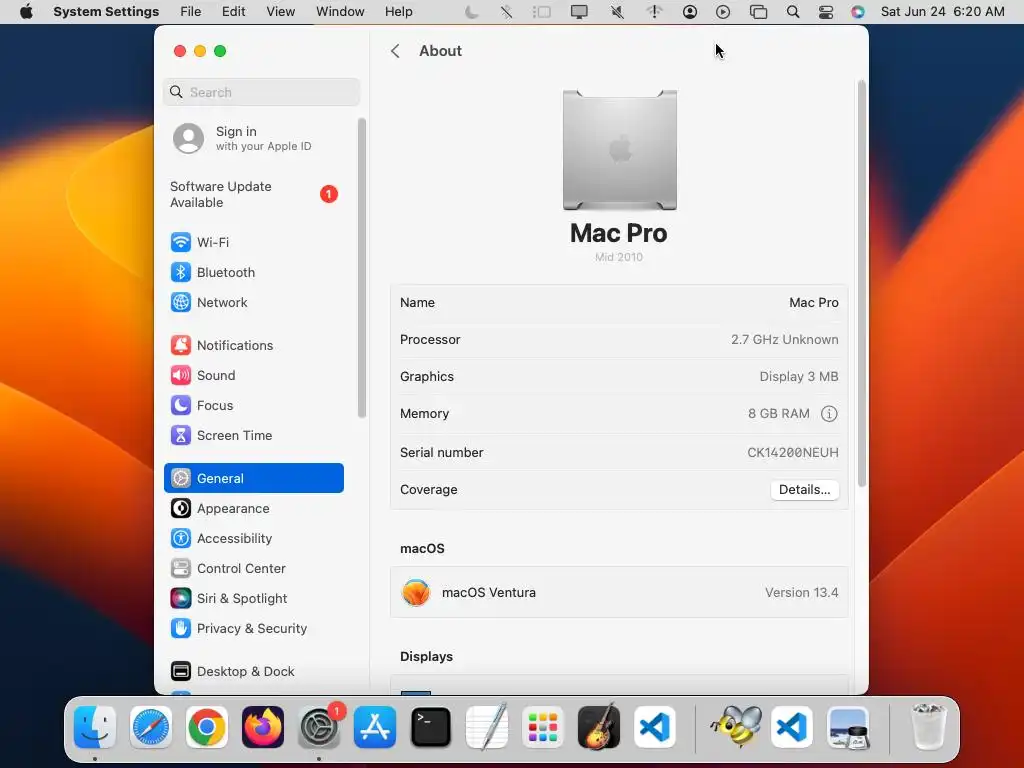Image resolution: width=1024 pixels, height=768 pixels.
Task: Open TextEdit from the Dock
Action: point(487,727)
